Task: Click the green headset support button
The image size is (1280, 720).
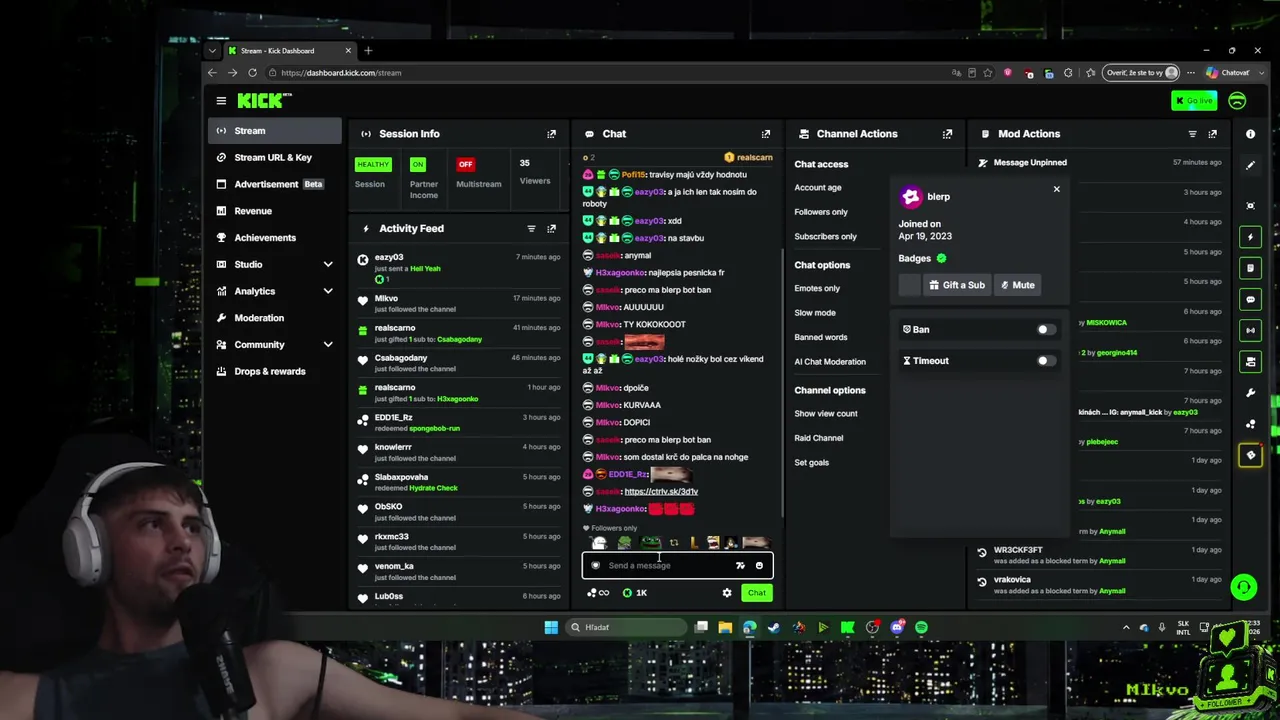Action: coord(1243,587)
